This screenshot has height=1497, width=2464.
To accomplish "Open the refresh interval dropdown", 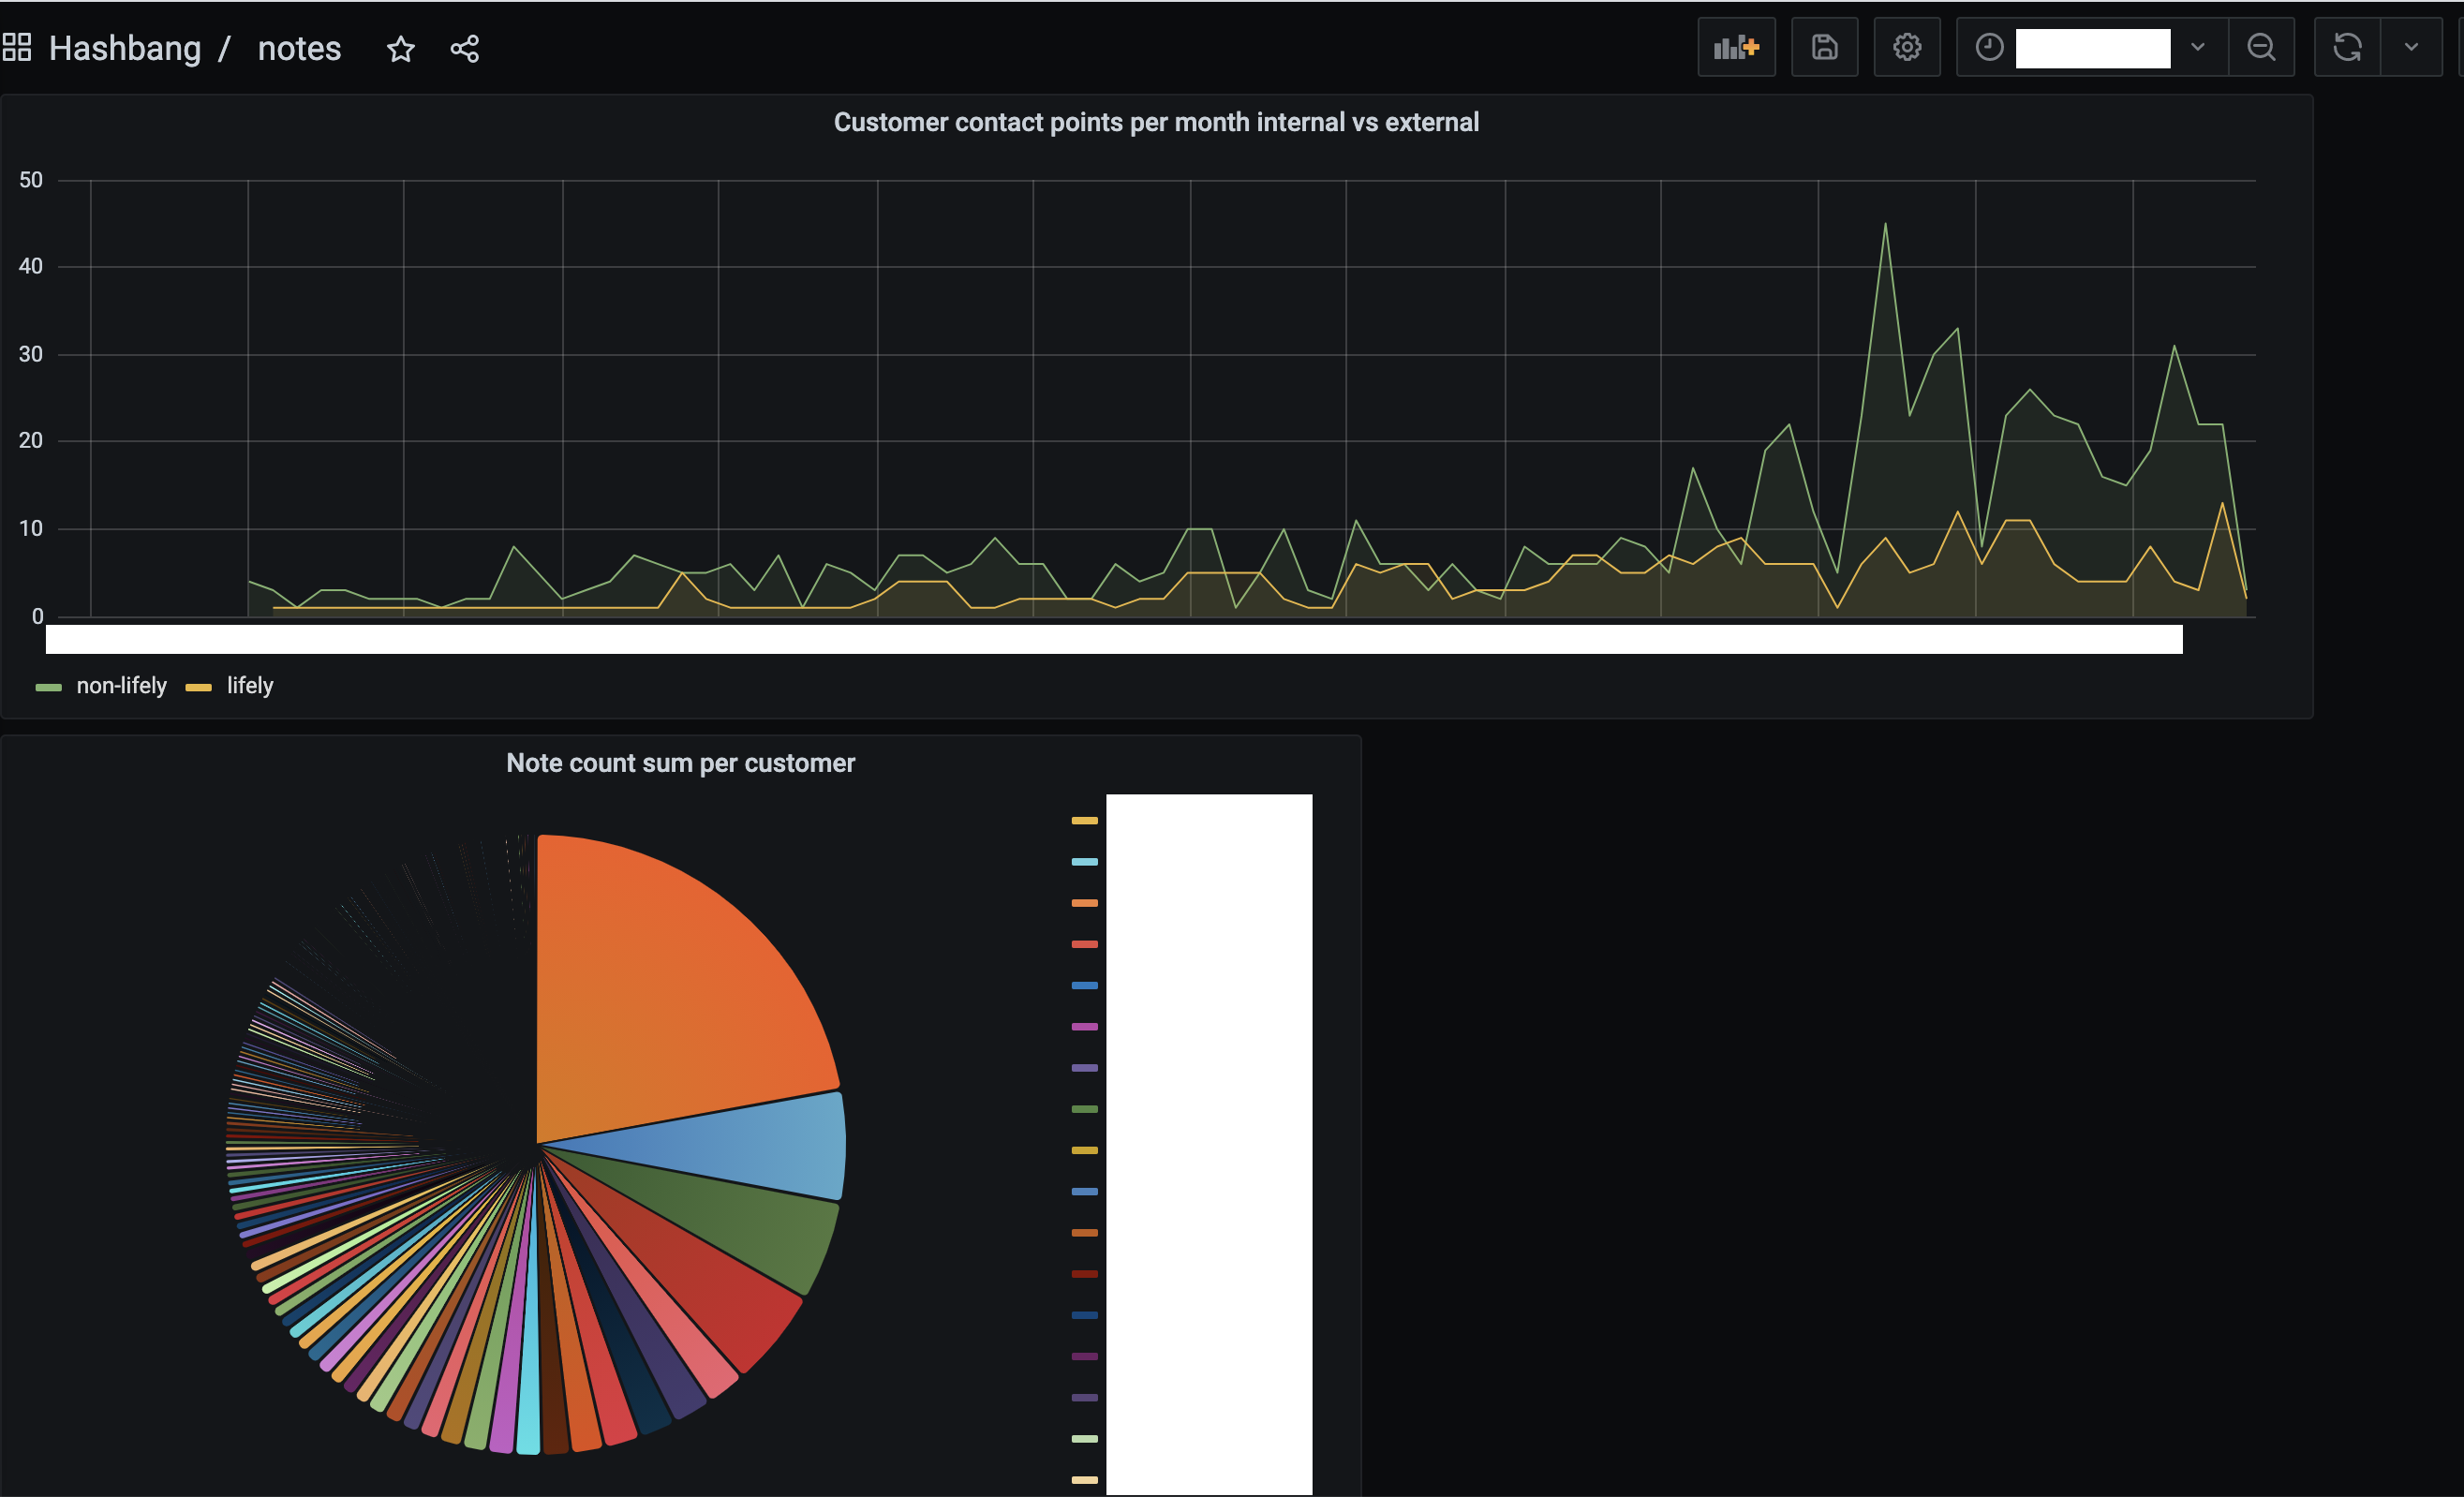I will pyautogui.click(x=2411, y=47).
